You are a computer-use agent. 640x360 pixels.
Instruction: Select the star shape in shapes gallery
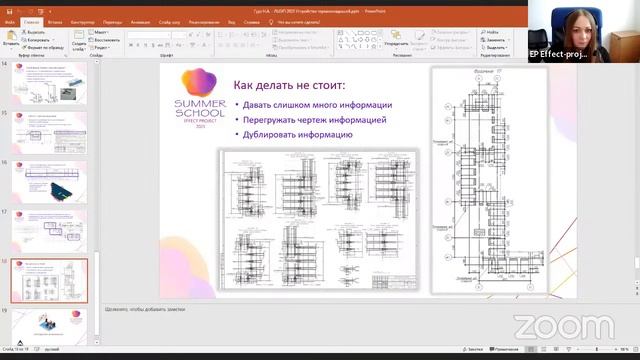click(373, 47)
